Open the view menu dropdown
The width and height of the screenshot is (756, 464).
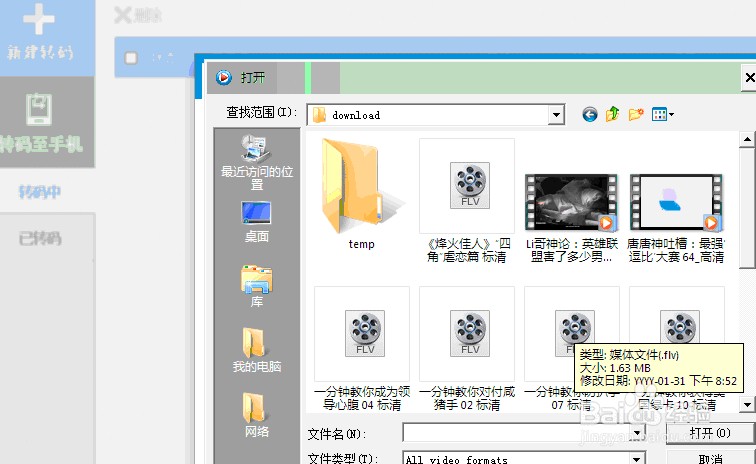pos(662,114)
